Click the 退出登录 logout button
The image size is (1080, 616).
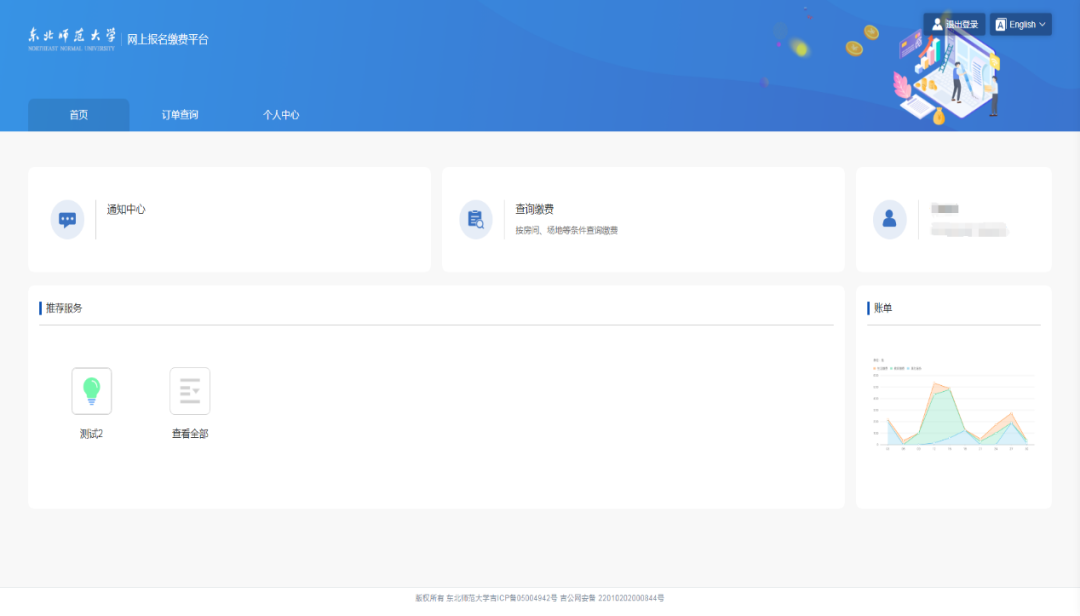954,24
